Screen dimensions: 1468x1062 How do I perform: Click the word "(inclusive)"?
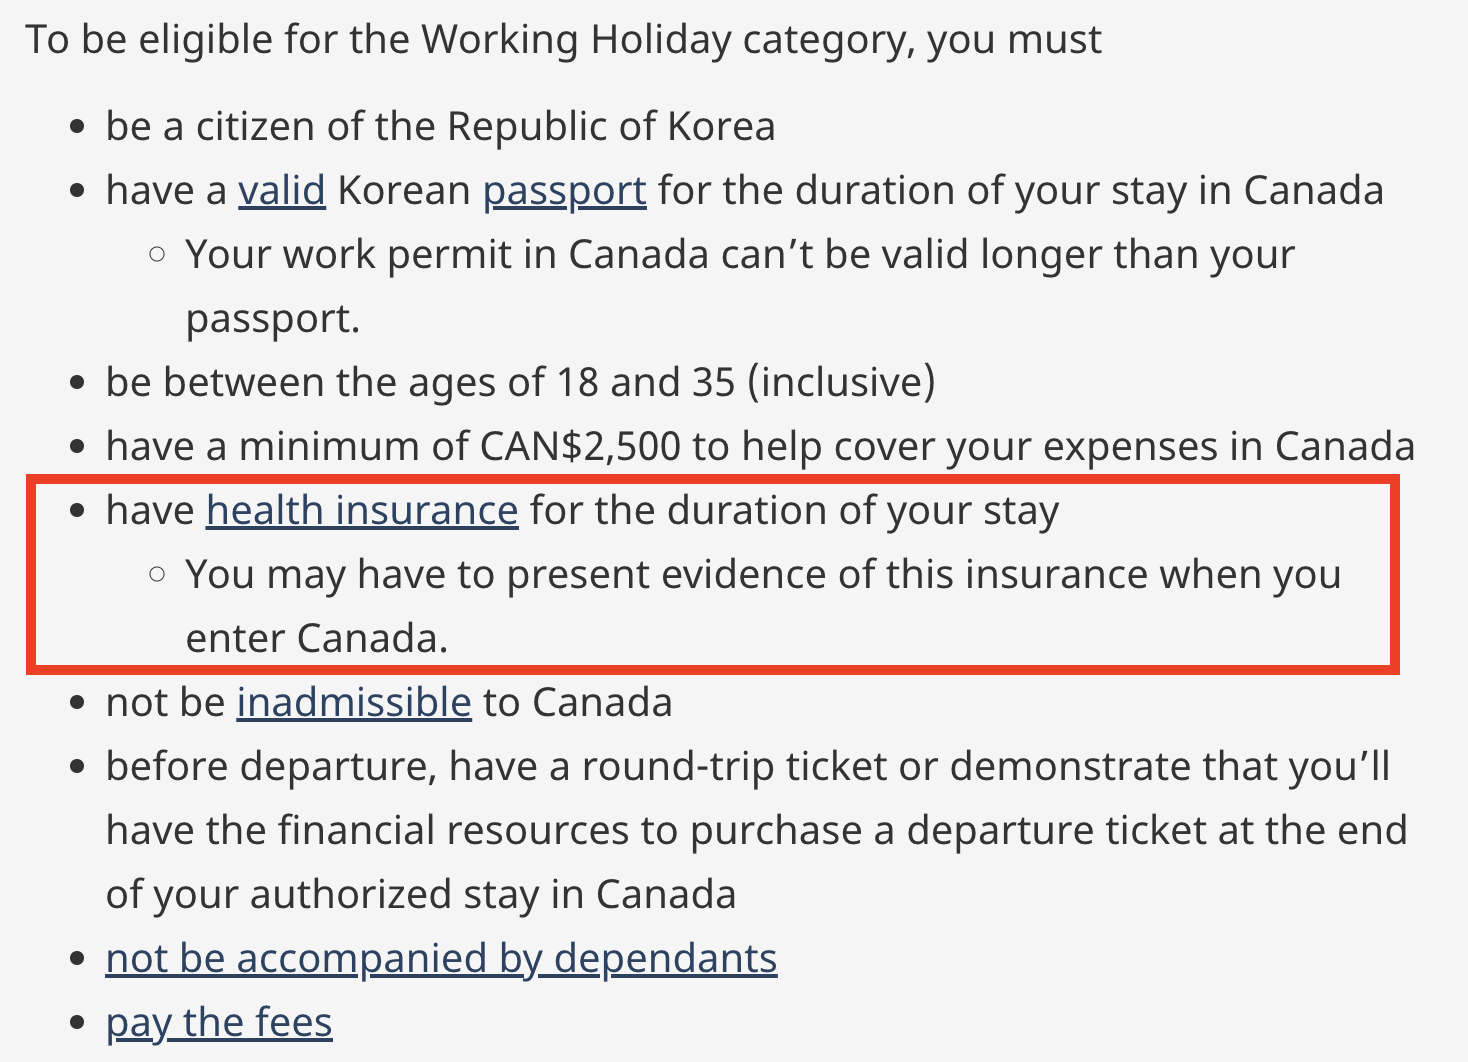(x=841, y=382)
